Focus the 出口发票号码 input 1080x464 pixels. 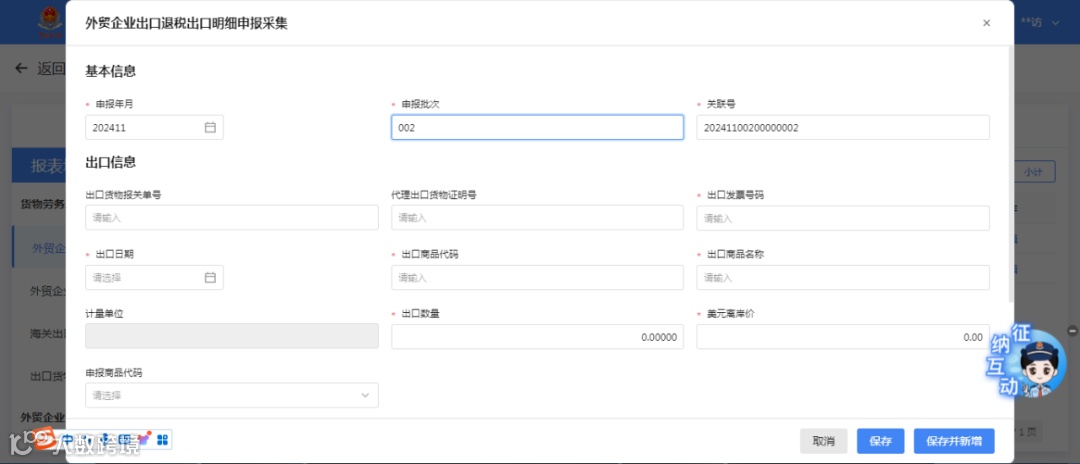point(843,218)
